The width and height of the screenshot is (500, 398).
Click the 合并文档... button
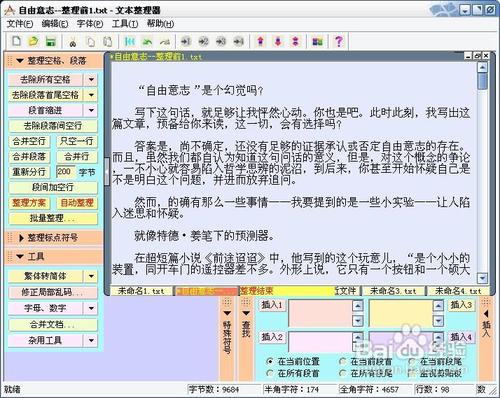click(53, 324)
